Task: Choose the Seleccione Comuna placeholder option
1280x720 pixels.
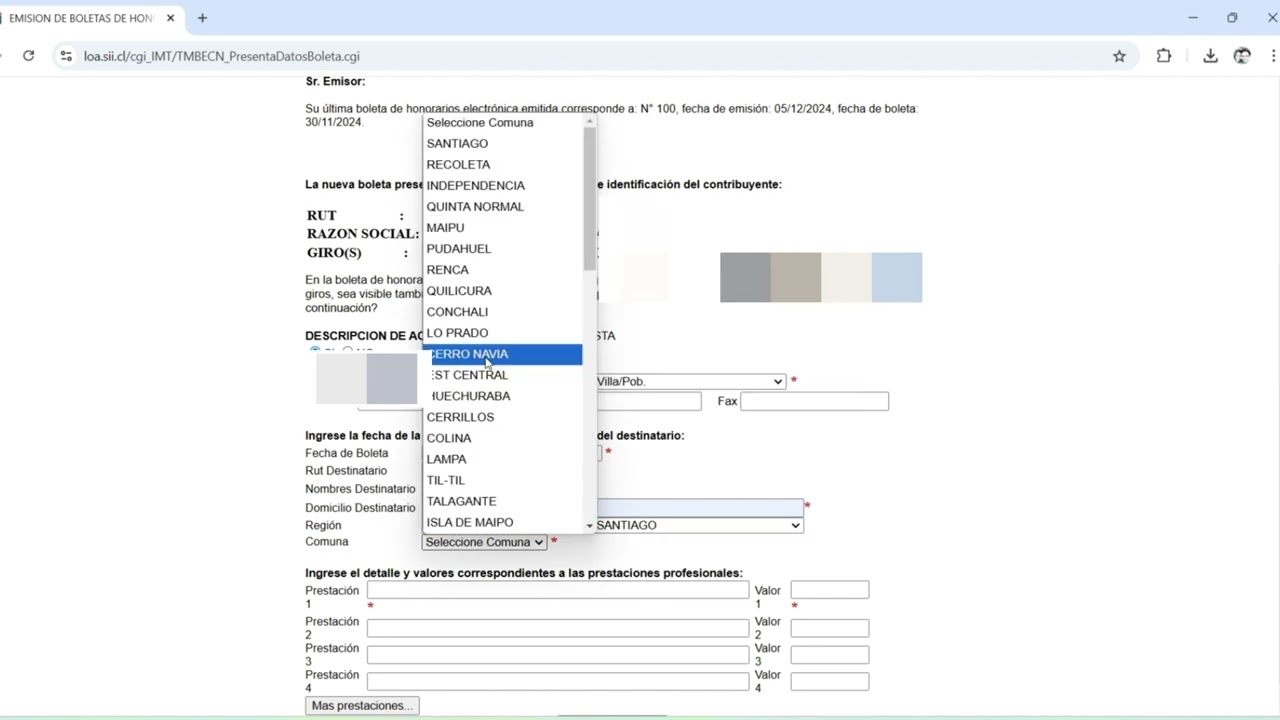Action: [503, 122]
